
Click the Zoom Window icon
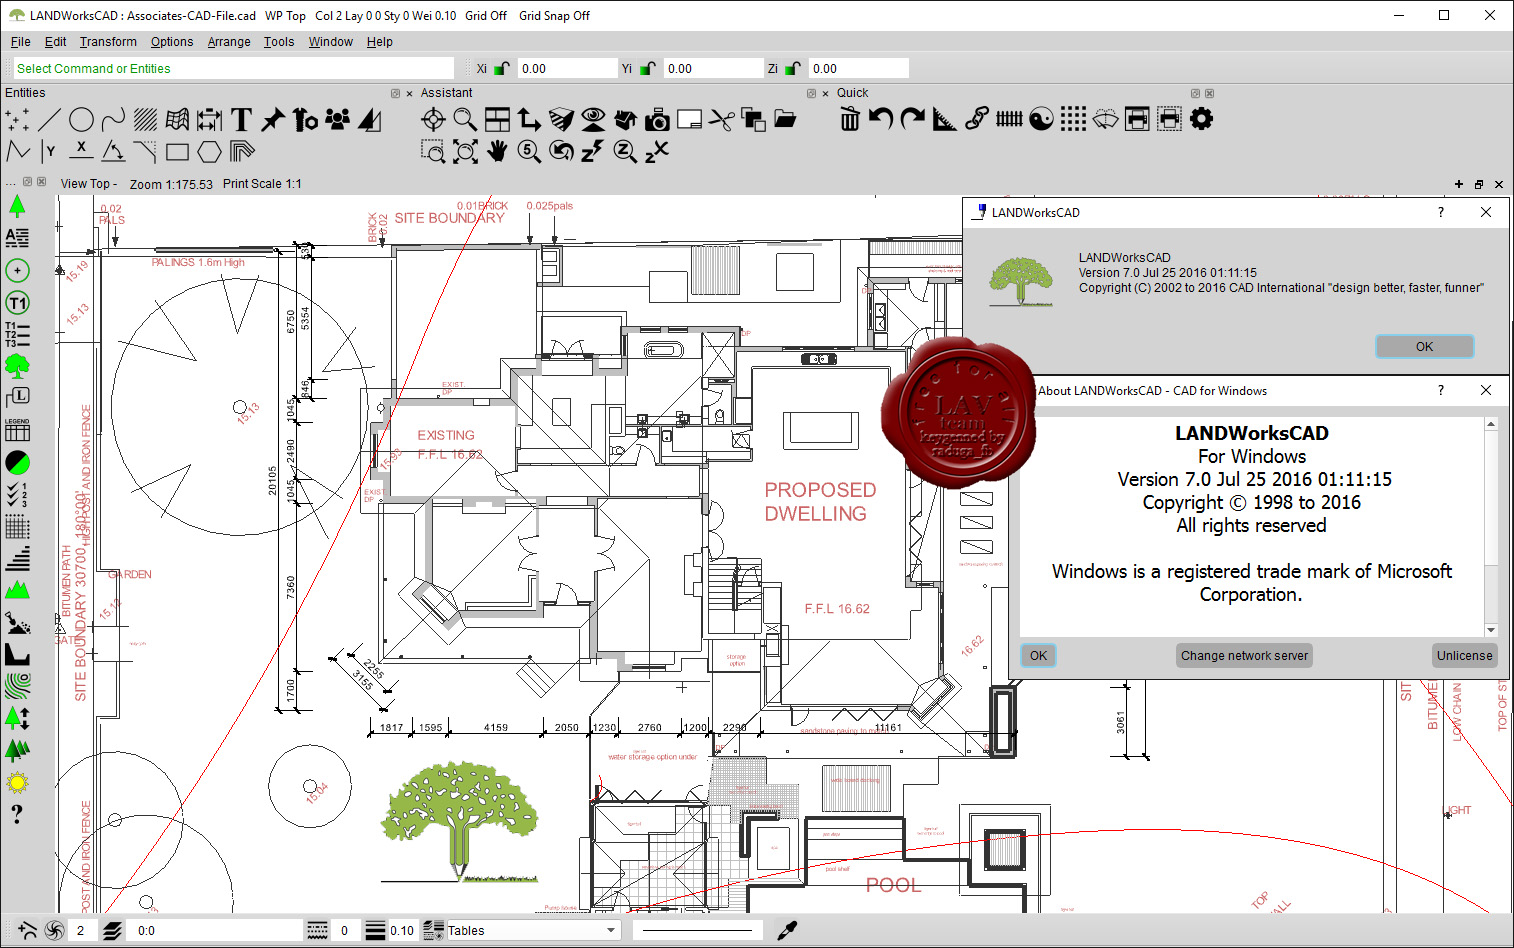coord(433,152)
